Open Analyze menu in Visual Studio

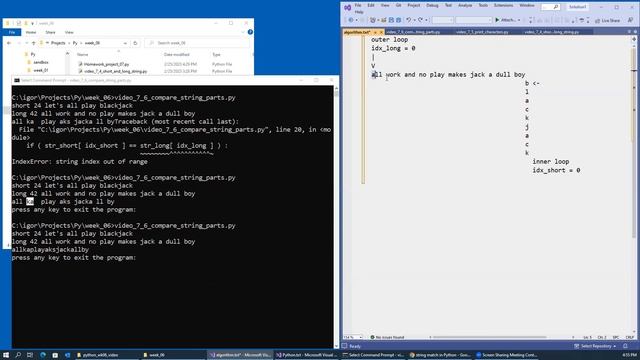tap(465, 5)
